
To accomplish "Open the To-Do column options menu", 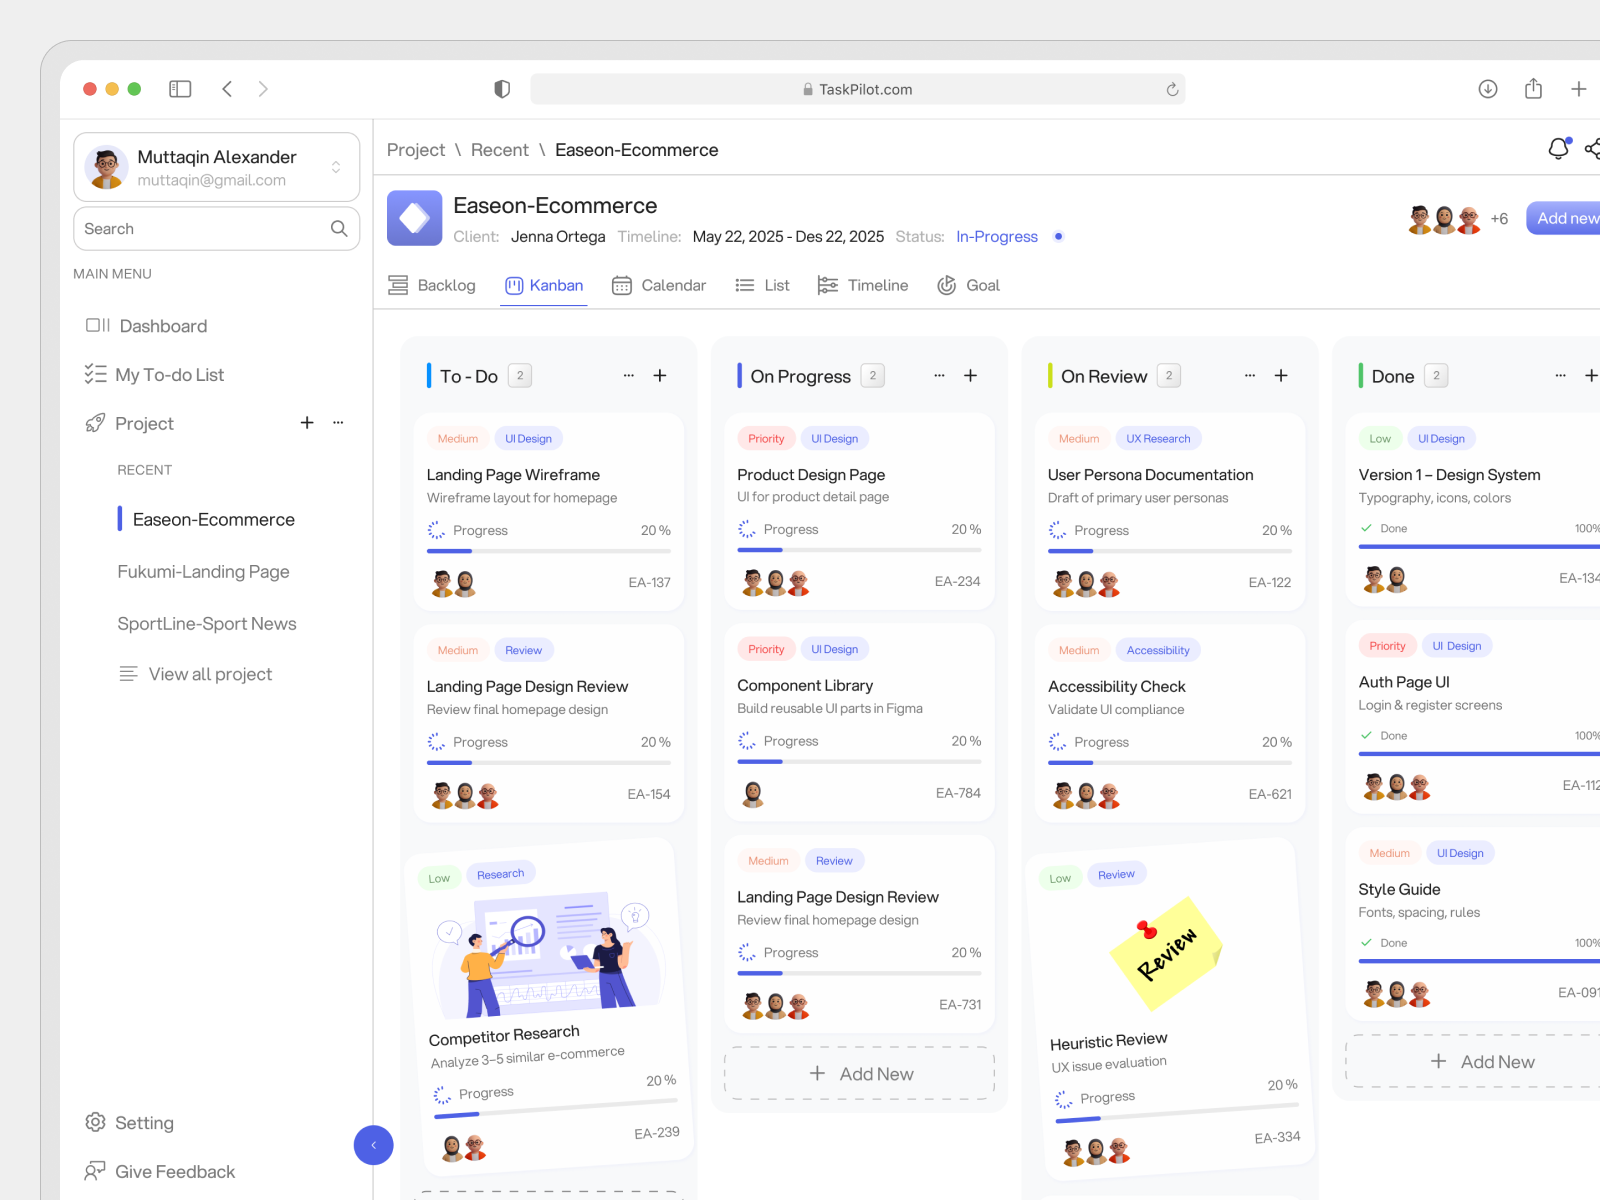I will coord(628,375).
